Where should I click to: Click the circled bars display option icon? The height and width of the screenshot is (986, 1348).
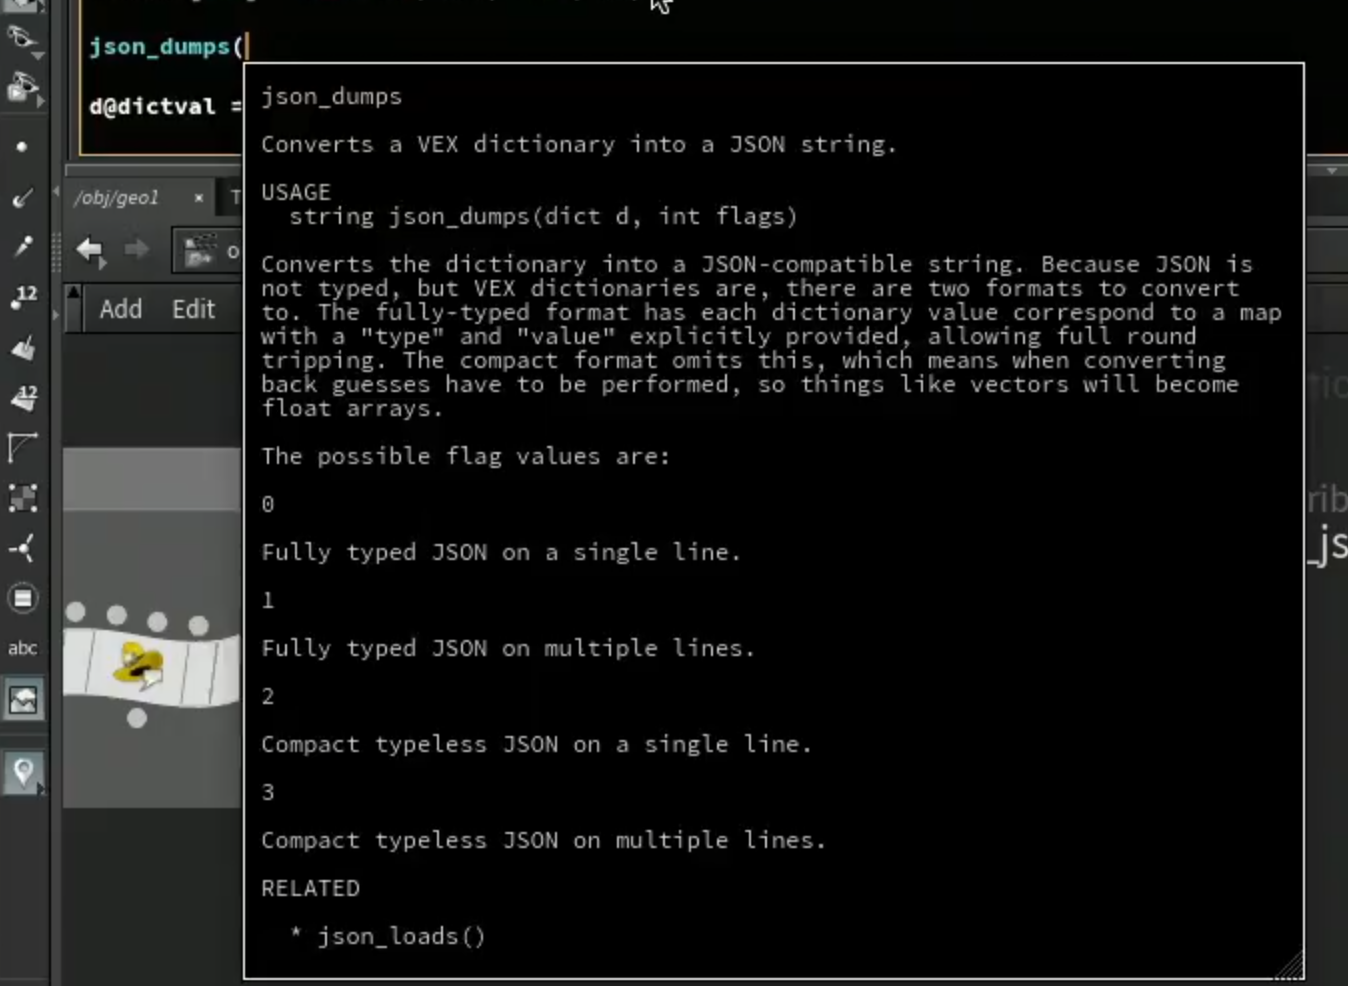point(22,598)
